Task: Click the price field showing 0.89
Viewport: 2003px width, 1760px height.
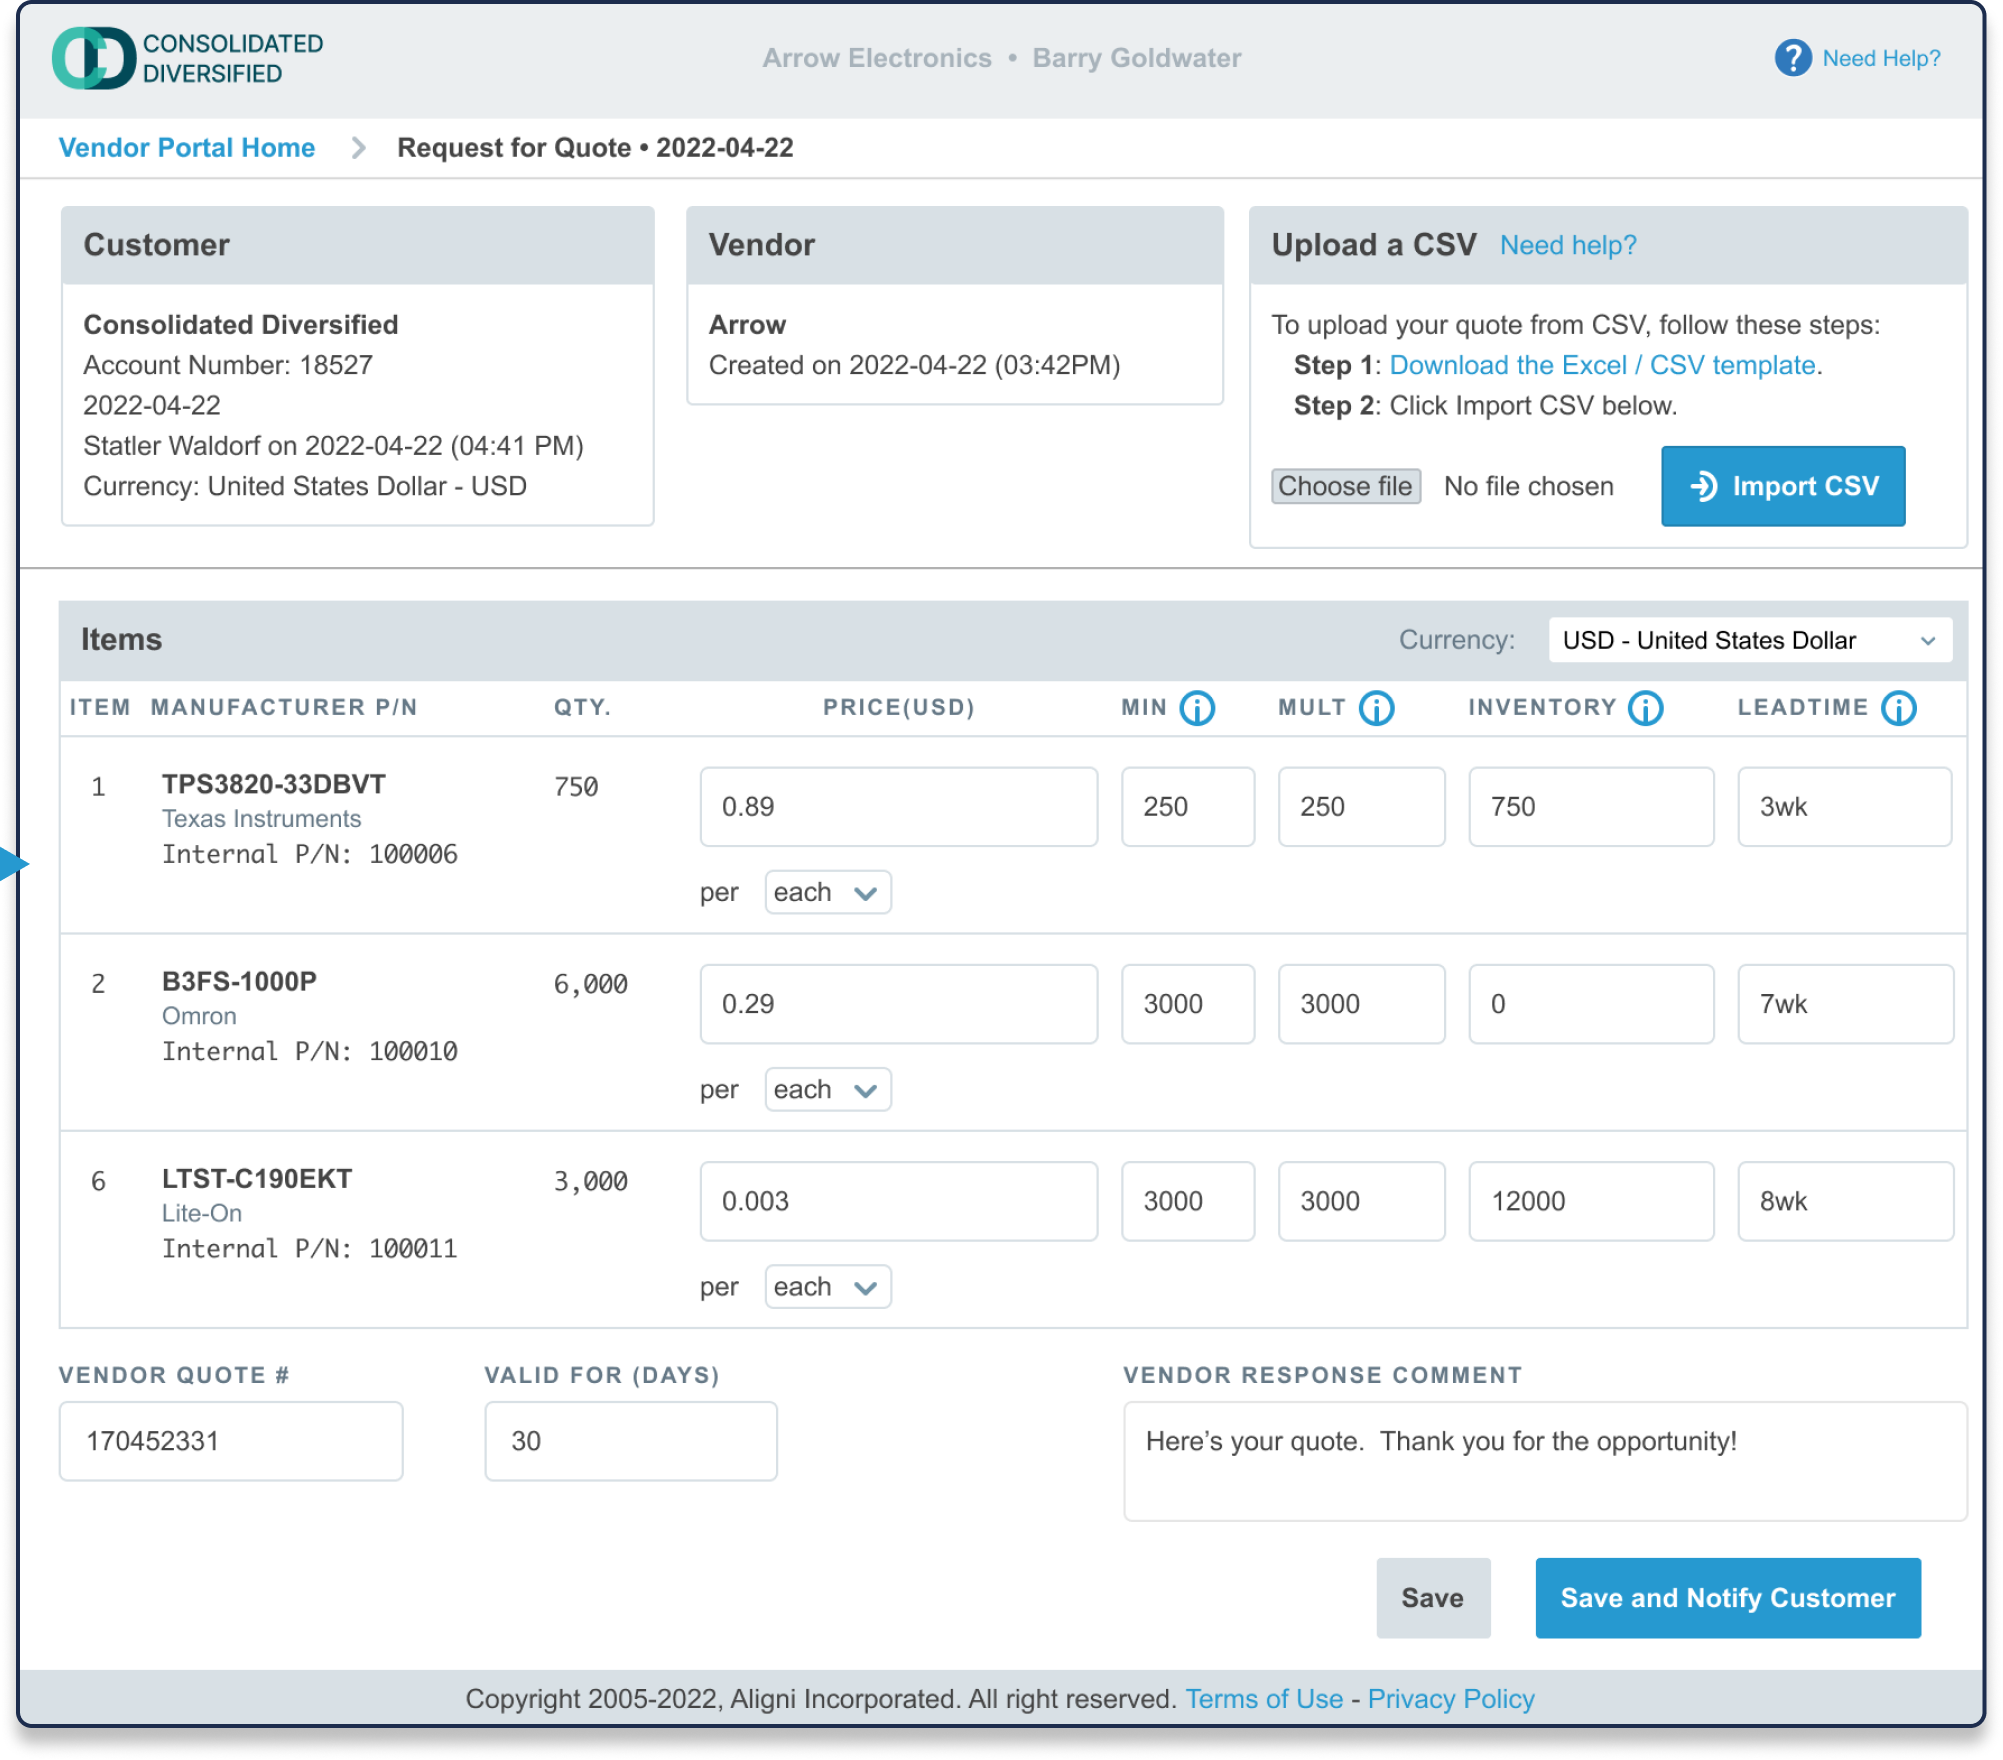Action: point(898,806)
